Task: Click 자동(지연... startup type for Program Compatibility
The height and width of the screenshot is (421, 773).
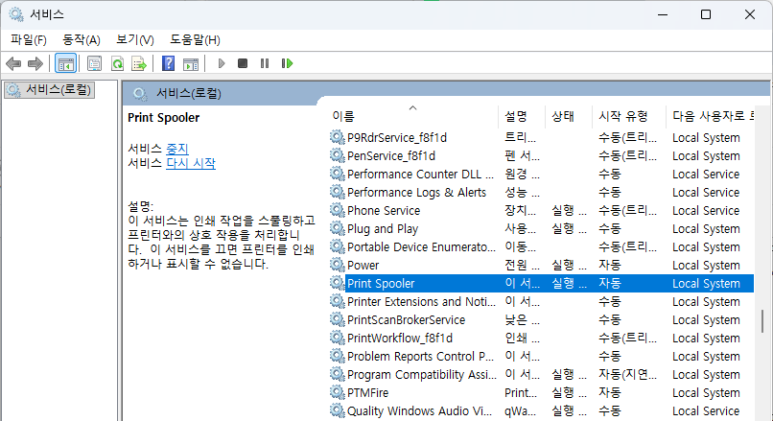Action: [x=628, y=375]
